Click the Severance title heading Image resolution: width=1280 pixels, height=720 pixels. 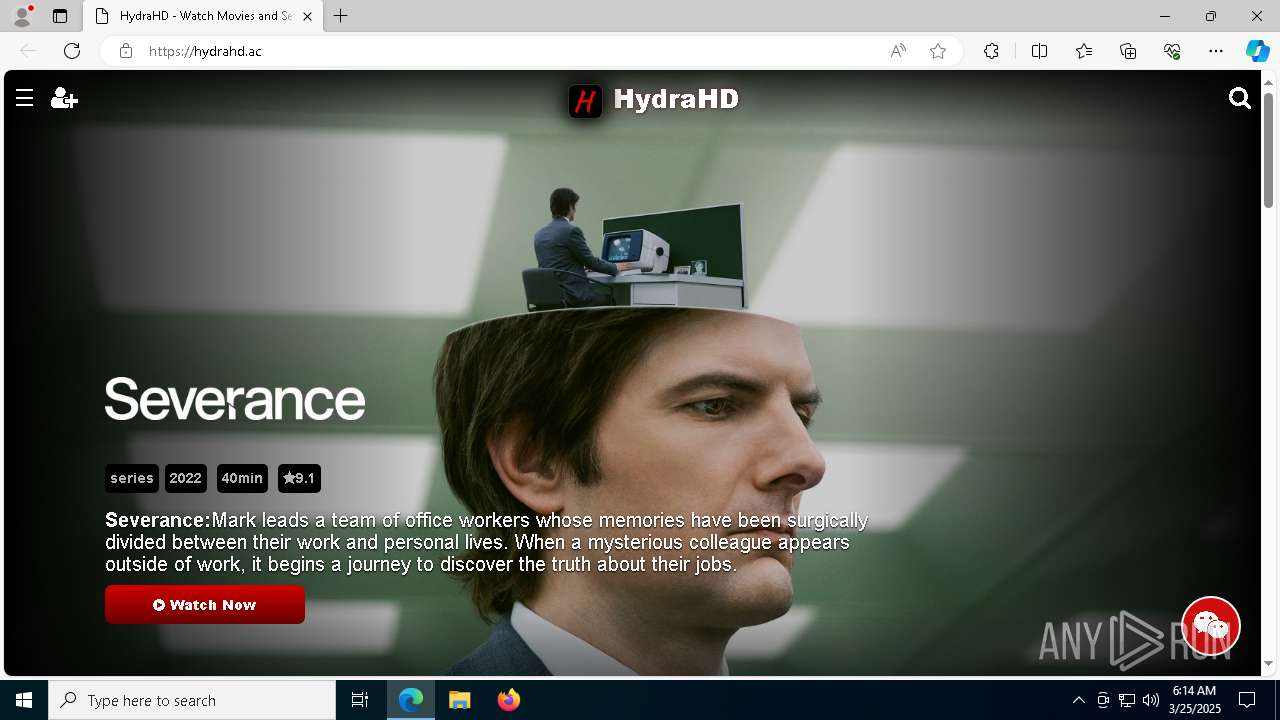[x=235, y=399]
